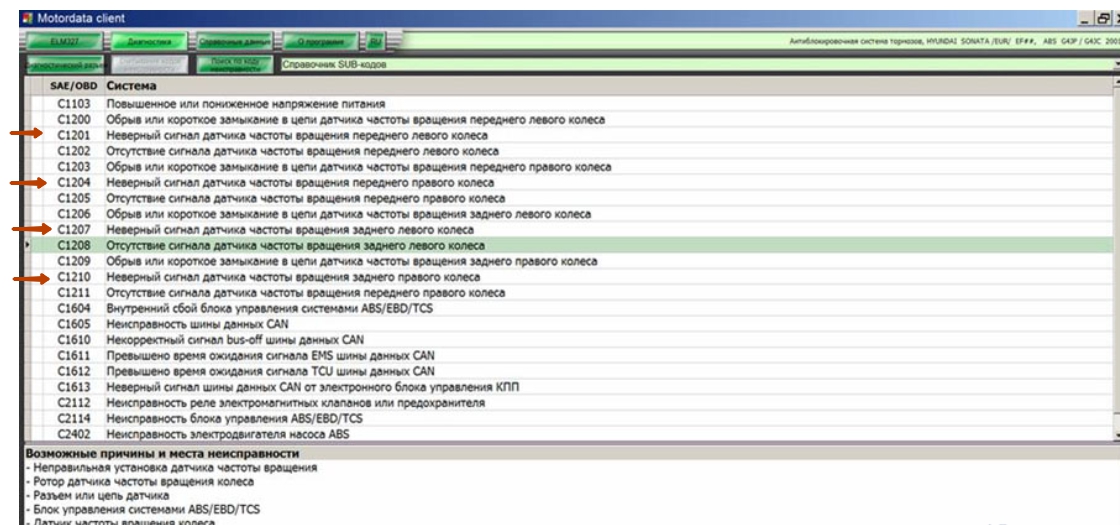The image size is (1120, 525).
Task: Click the Диагностический разъем button
Action: pyautogui.click(x=56, y=66)
